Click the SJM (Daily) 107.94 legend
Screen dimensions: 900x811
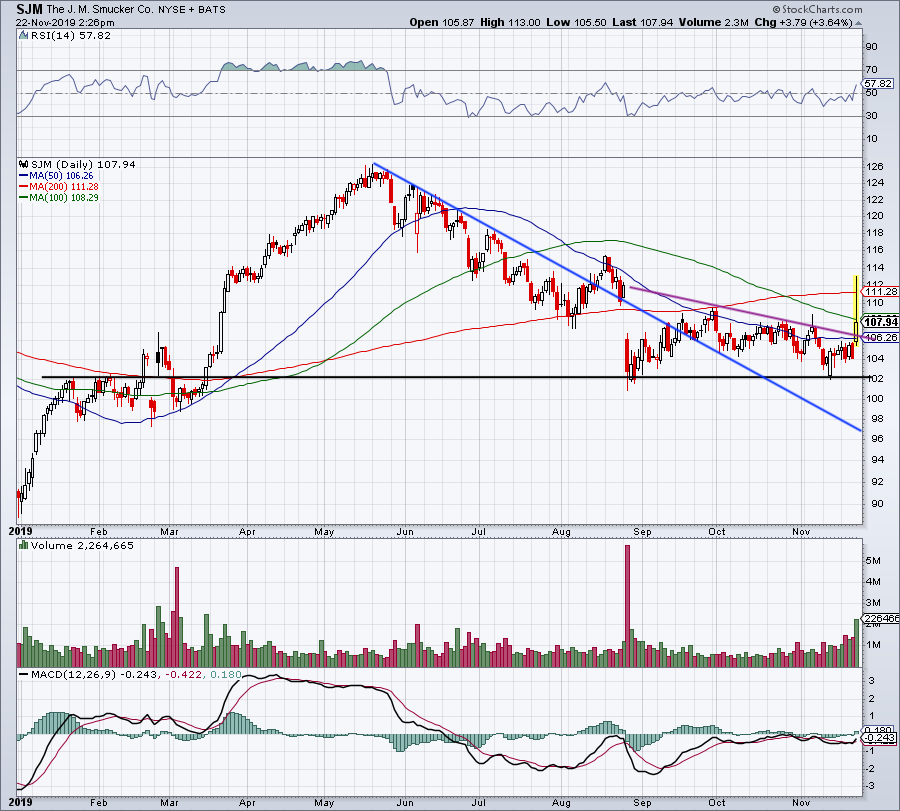(x=83, y=165)
